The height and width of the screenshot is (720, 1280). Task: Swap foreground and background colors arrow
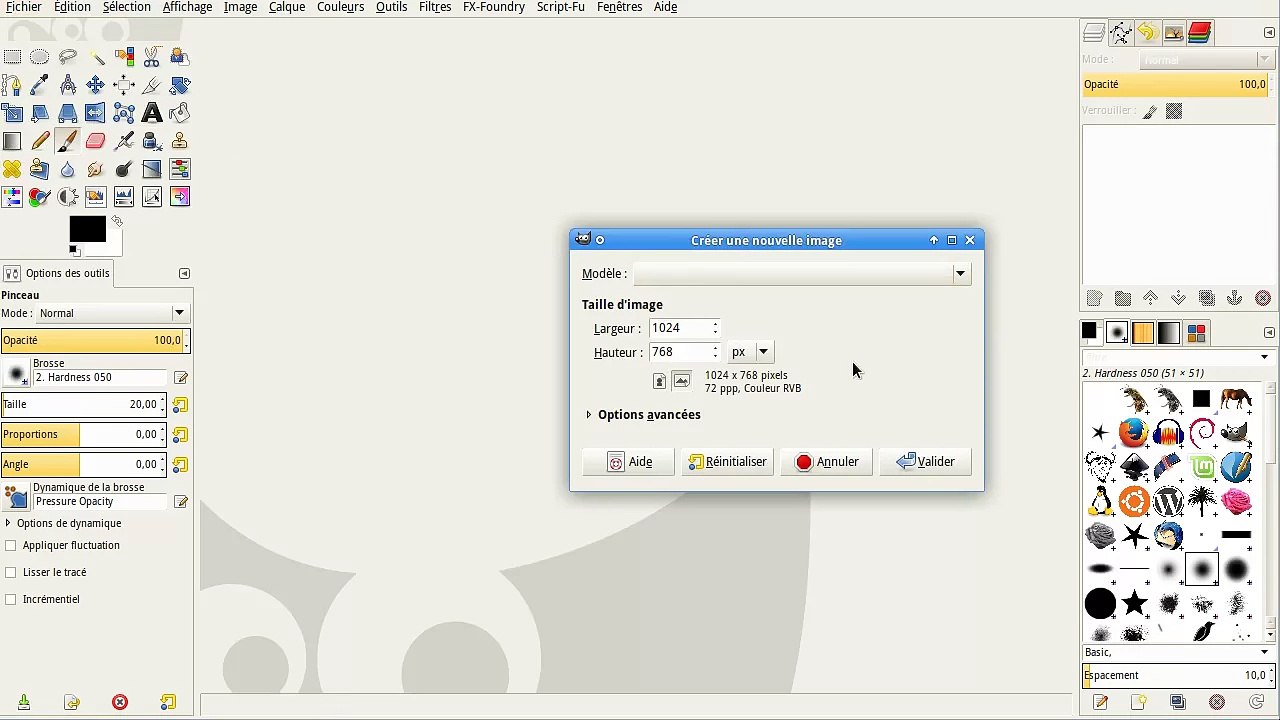pyautogui.click(x=117, y=221)
